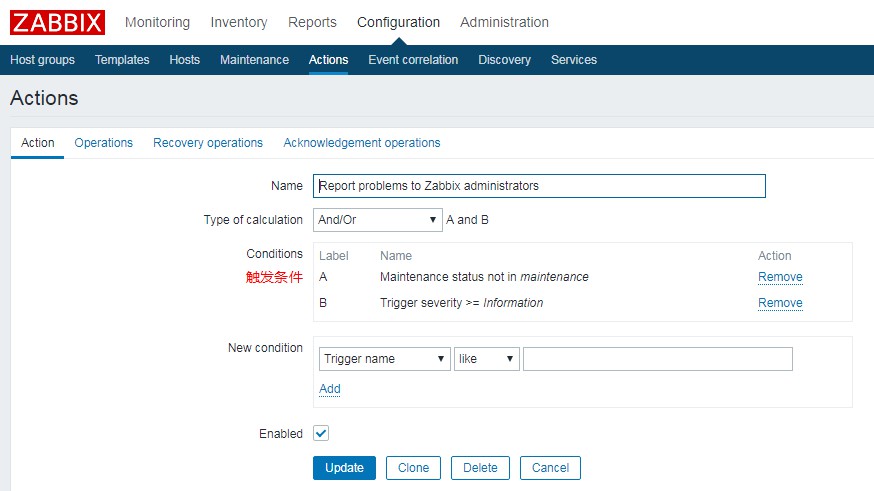Navigate to Event correlation

(x=413, y=60)
